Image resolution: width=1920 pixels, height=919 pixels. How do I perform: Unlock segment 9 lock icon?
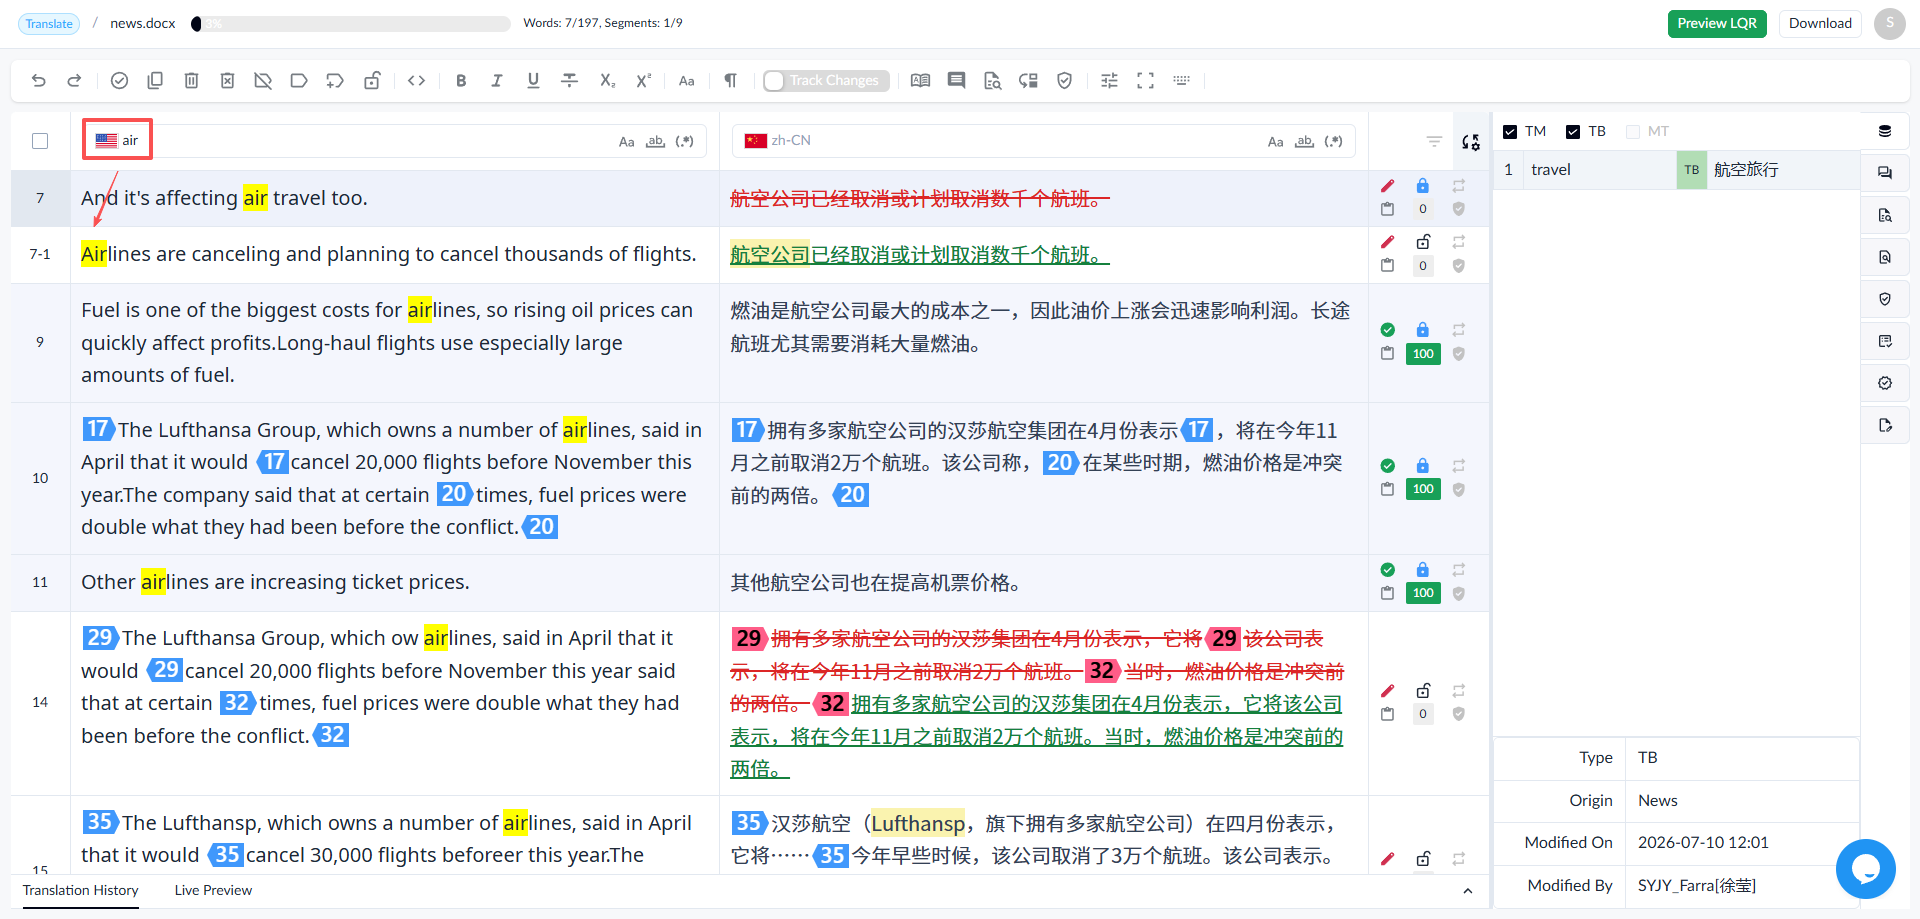[x=1422, y=330]
